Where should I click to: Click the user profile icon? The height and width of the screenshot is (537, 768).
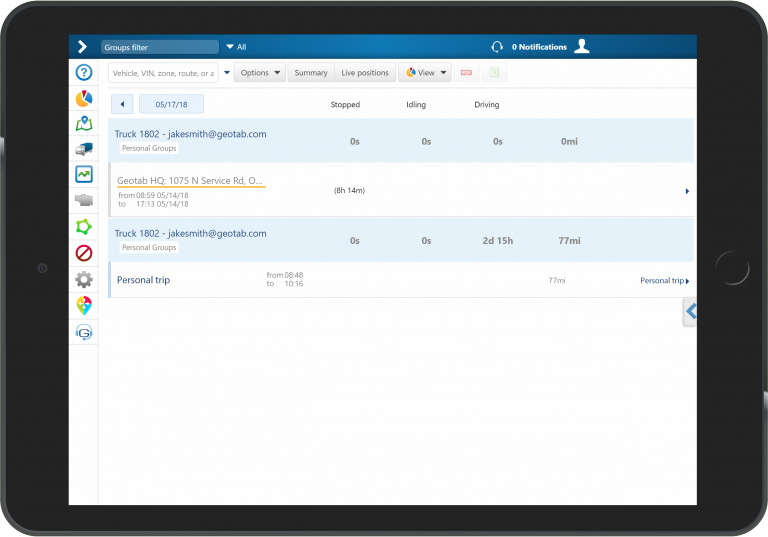[582, 46]
